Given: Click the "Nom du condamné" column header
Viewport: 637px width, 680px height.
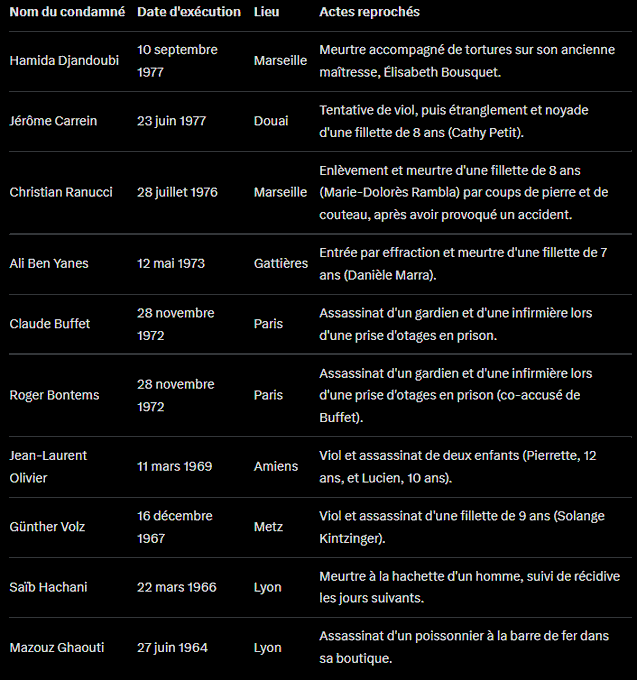Looking at the screenshot, I should [67, 12].
